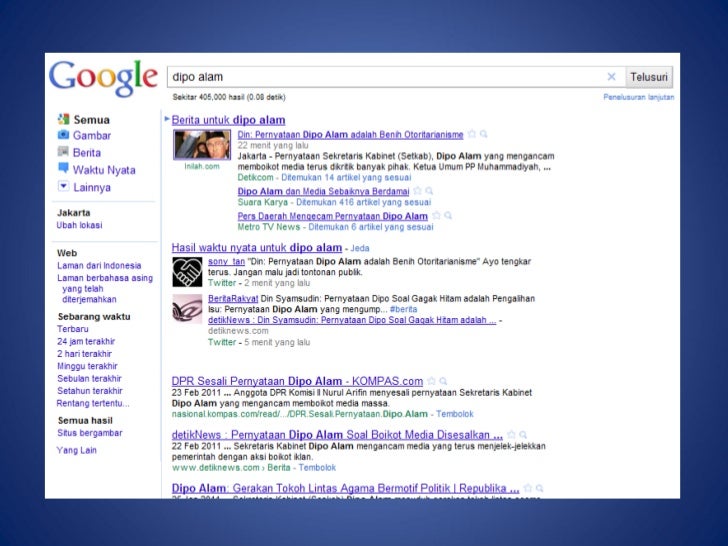Click sony_tan handshake avatar
This screenshot has width=728, height=546.
188,272
